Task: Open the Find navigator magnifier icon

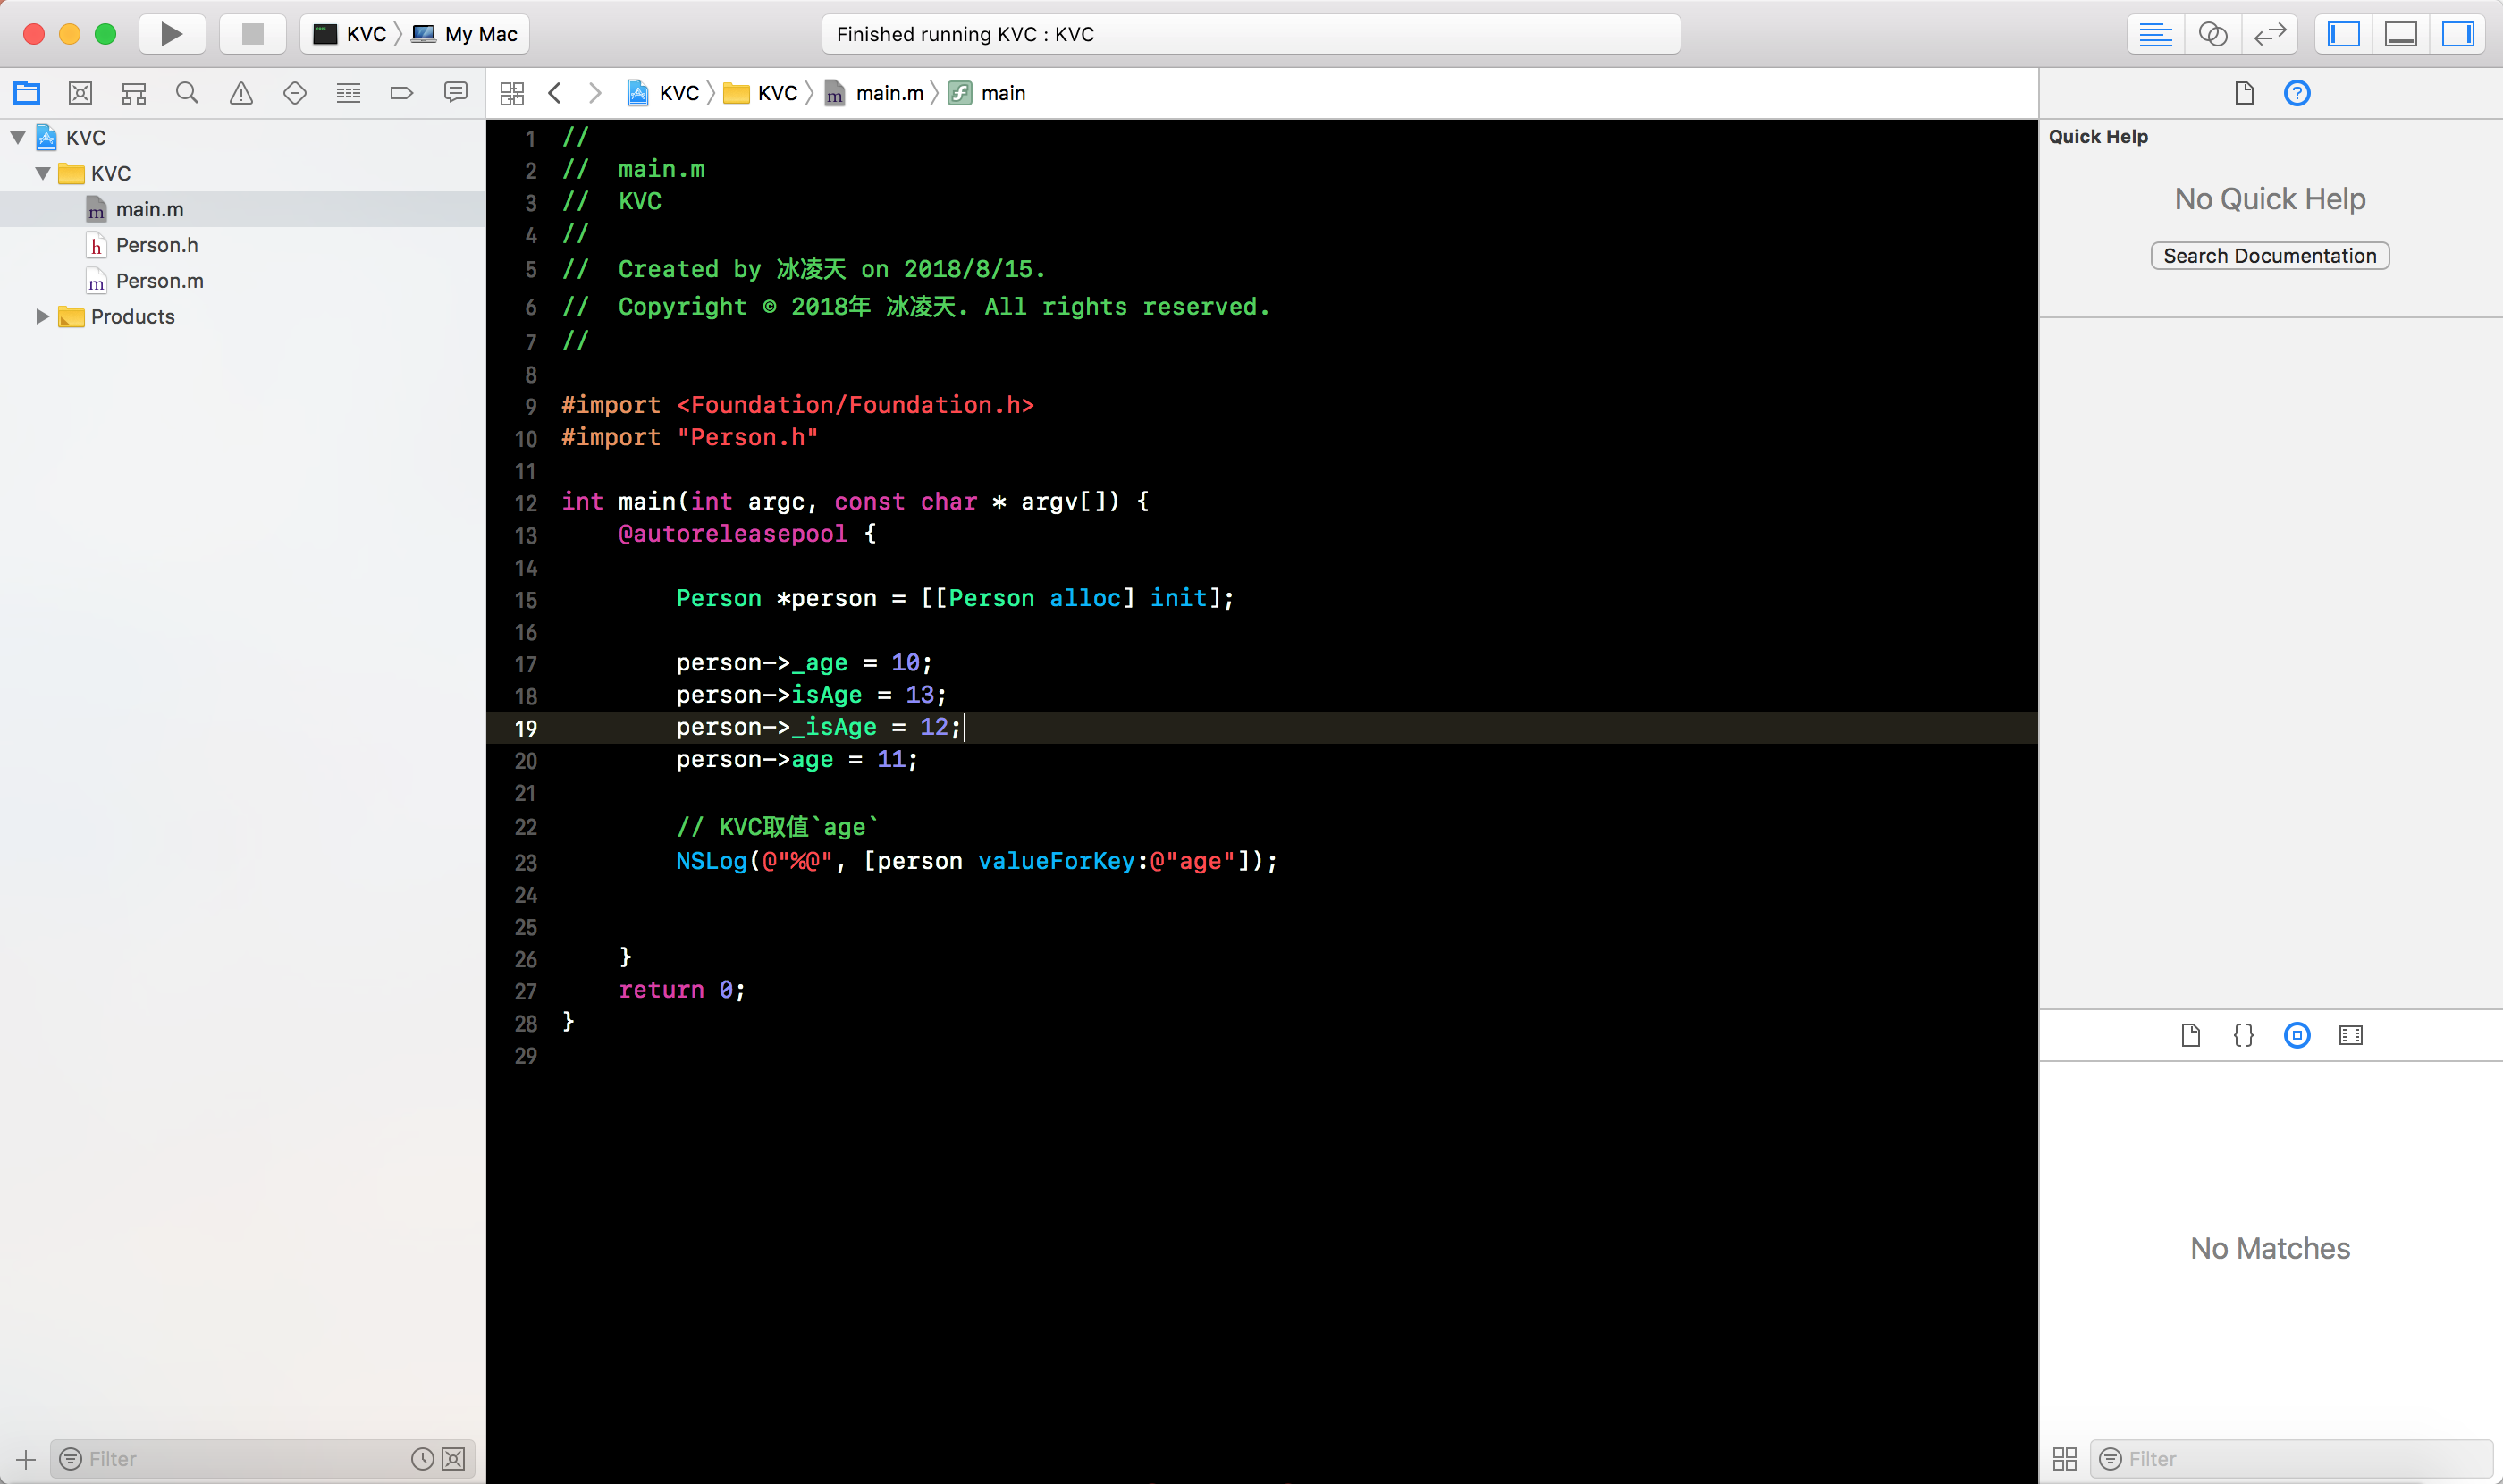Action: (187, 93)
